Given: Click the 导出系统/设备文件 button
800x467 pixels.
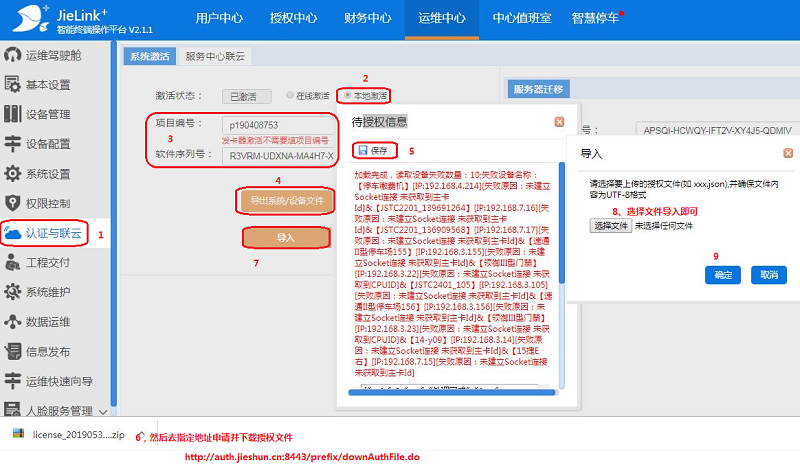Looking at the screenshot, I should tap(287, 200).
